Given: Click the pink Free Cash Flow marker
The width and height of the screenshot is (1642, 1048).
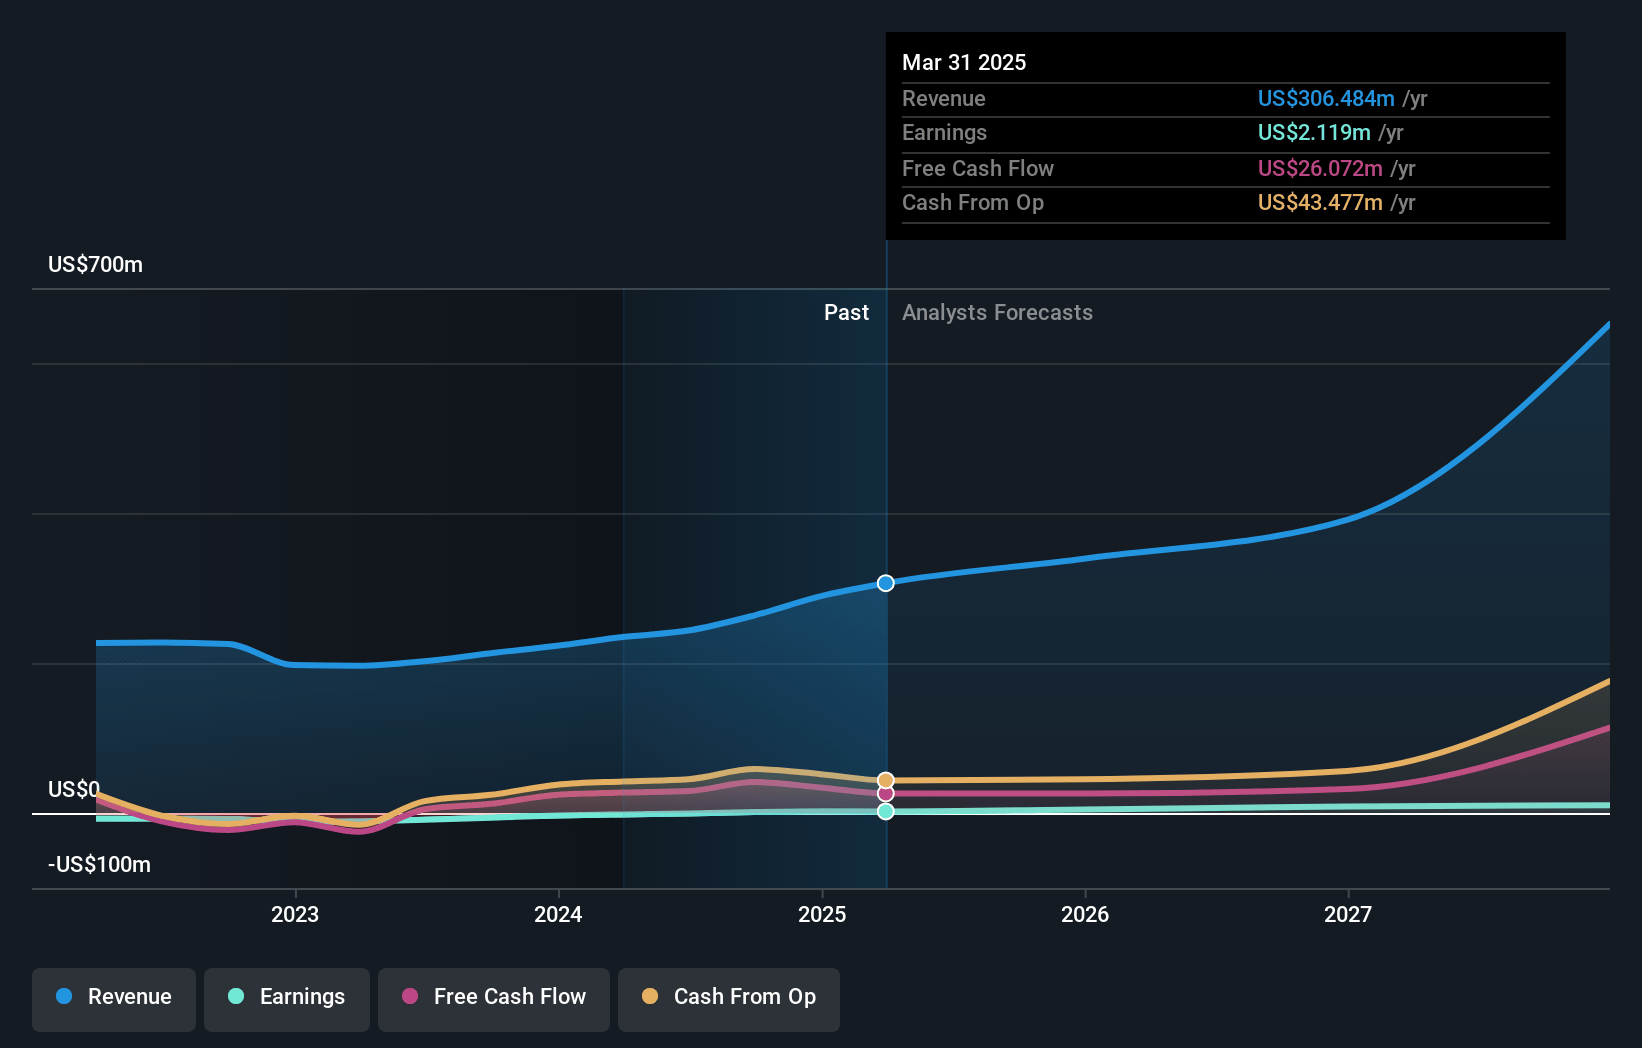Looking at the screenshot, I should [886, 794].
